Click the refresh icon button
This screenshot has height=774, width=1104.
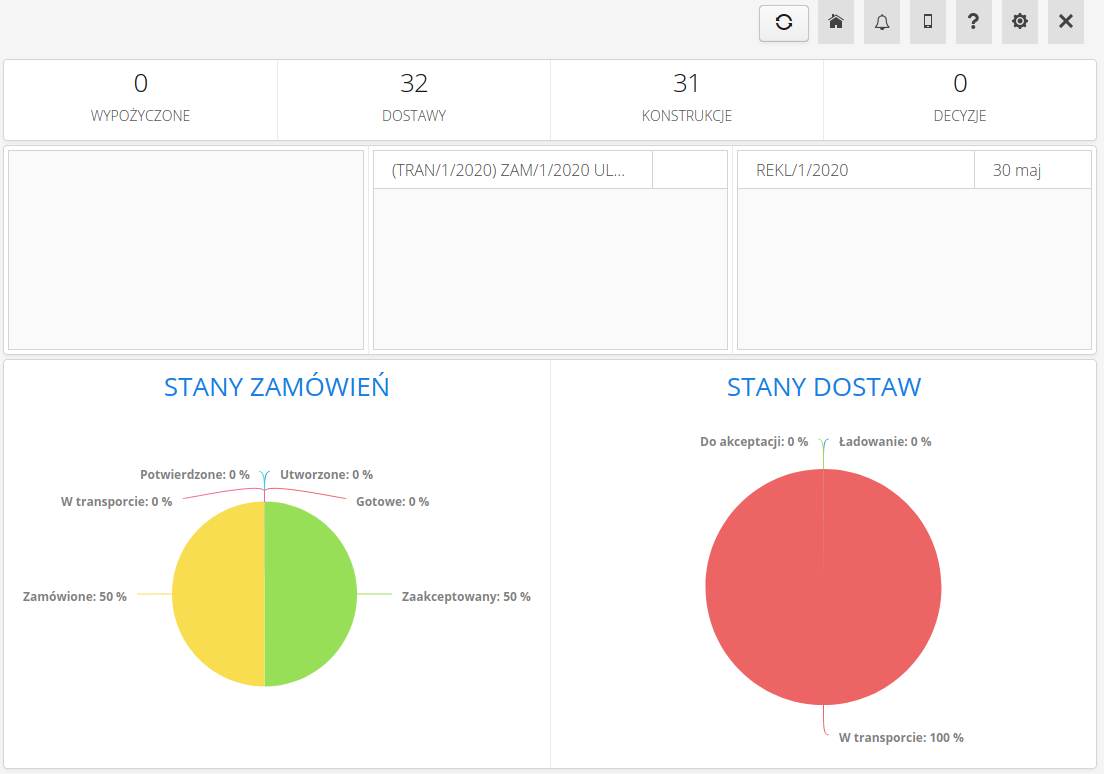click(784, 22)
